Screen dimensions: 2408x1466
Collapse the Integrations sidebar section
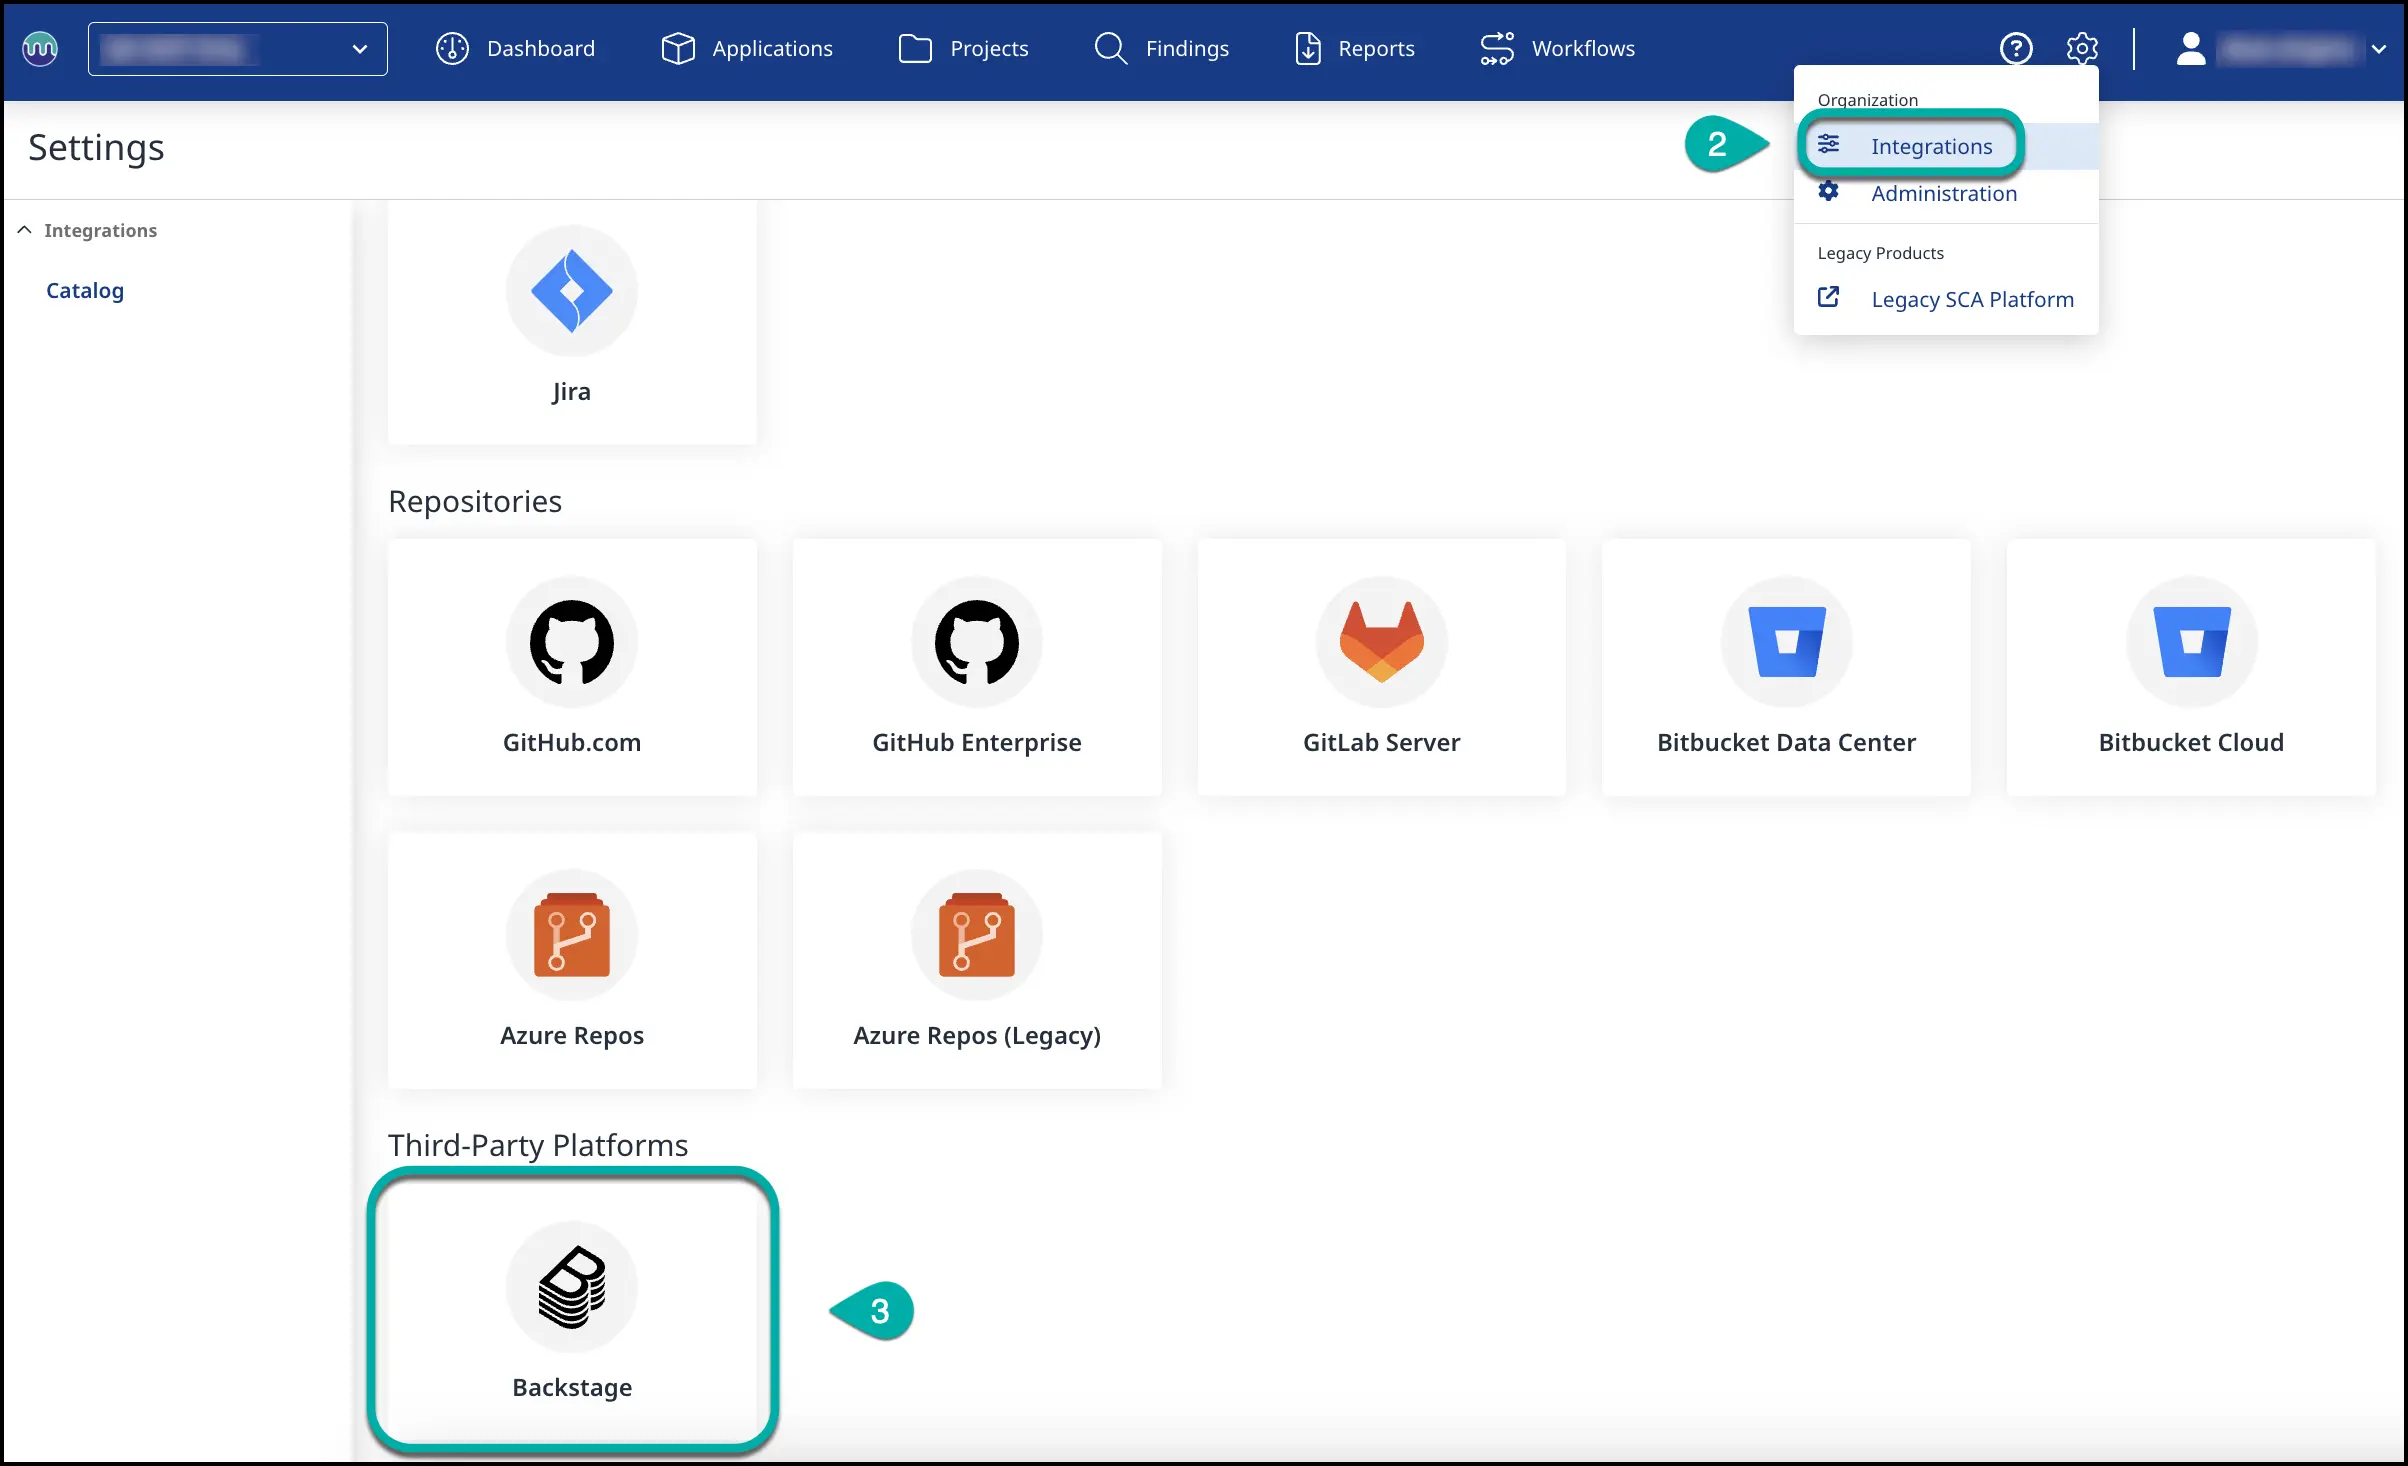(25, 230)
